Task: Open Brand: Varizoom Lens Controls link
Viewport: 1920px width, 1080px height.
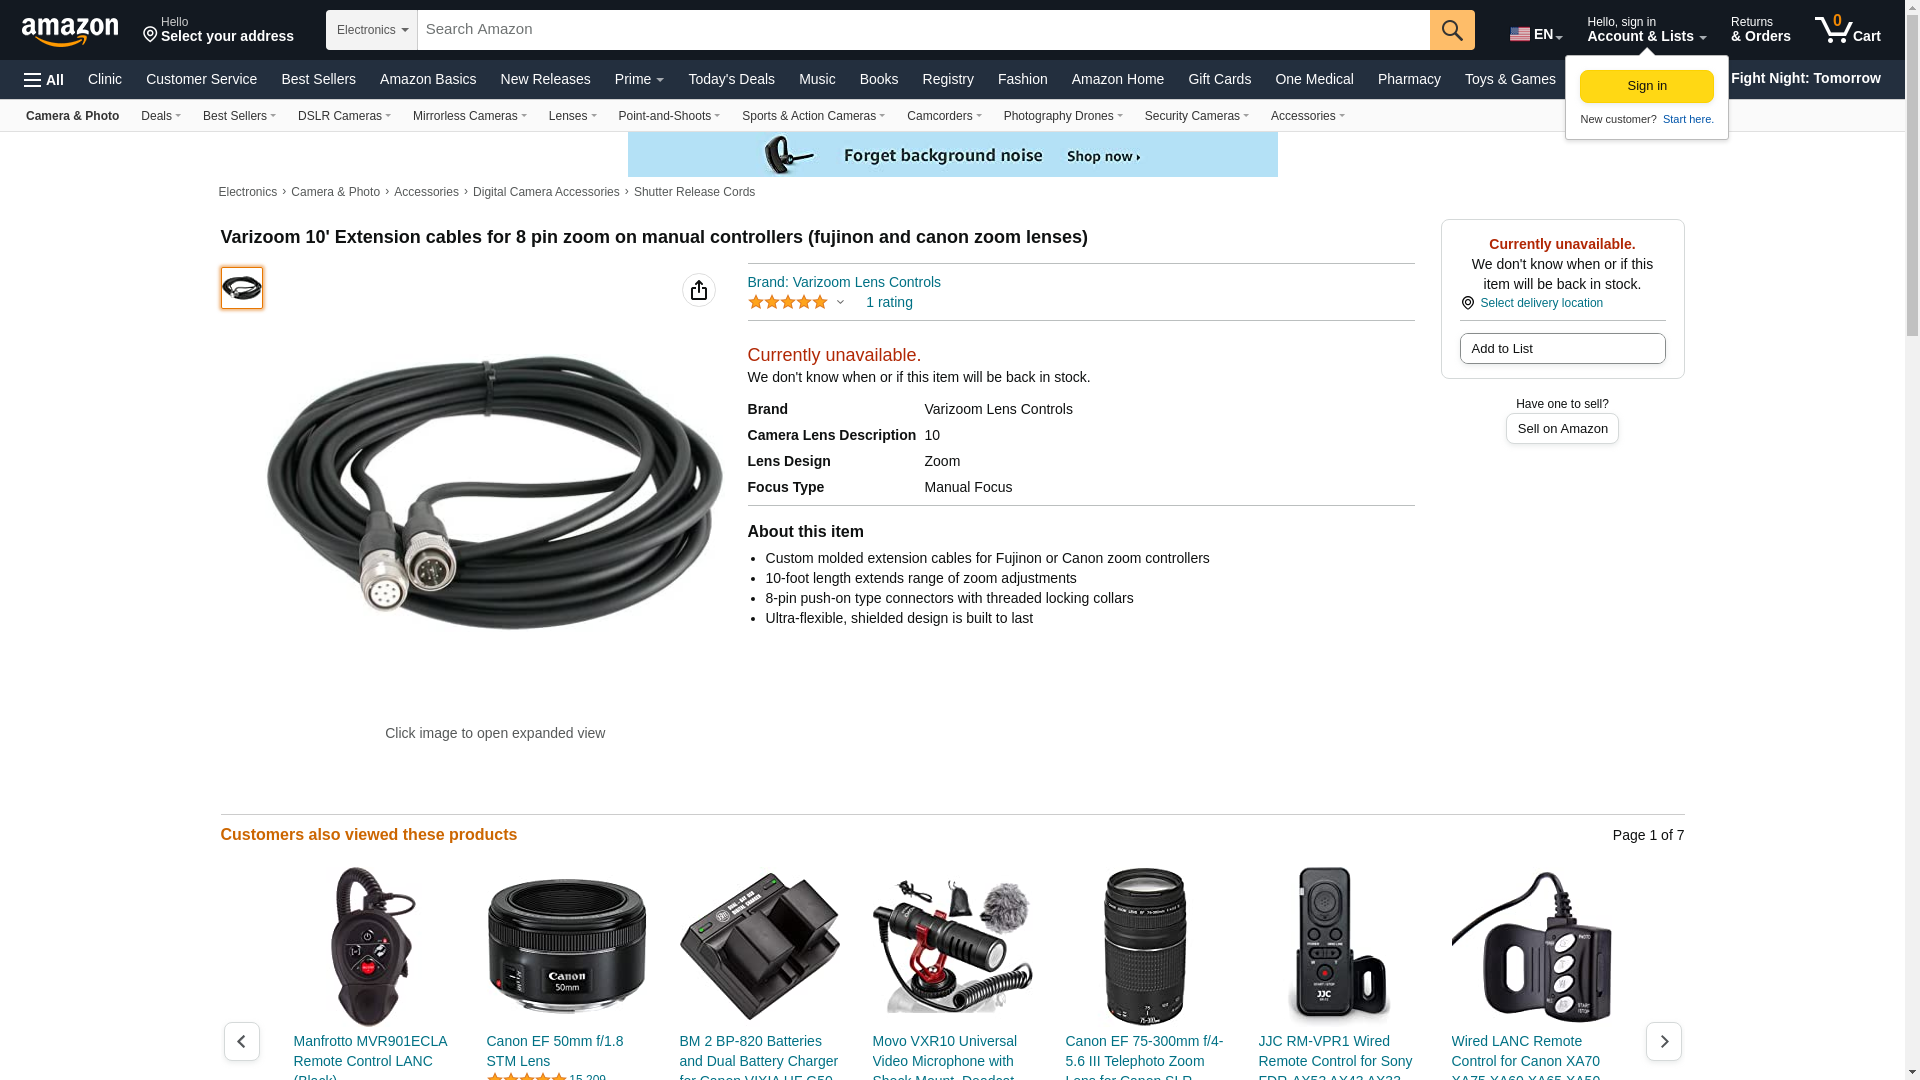Action: 844,282
